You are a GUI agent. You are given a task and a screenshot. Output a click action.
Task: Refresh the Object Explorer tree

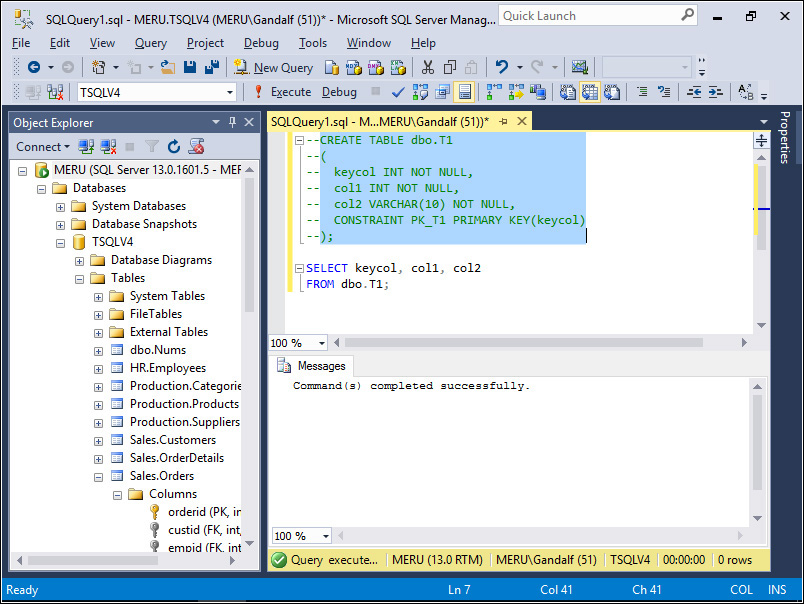click(173, 146)
